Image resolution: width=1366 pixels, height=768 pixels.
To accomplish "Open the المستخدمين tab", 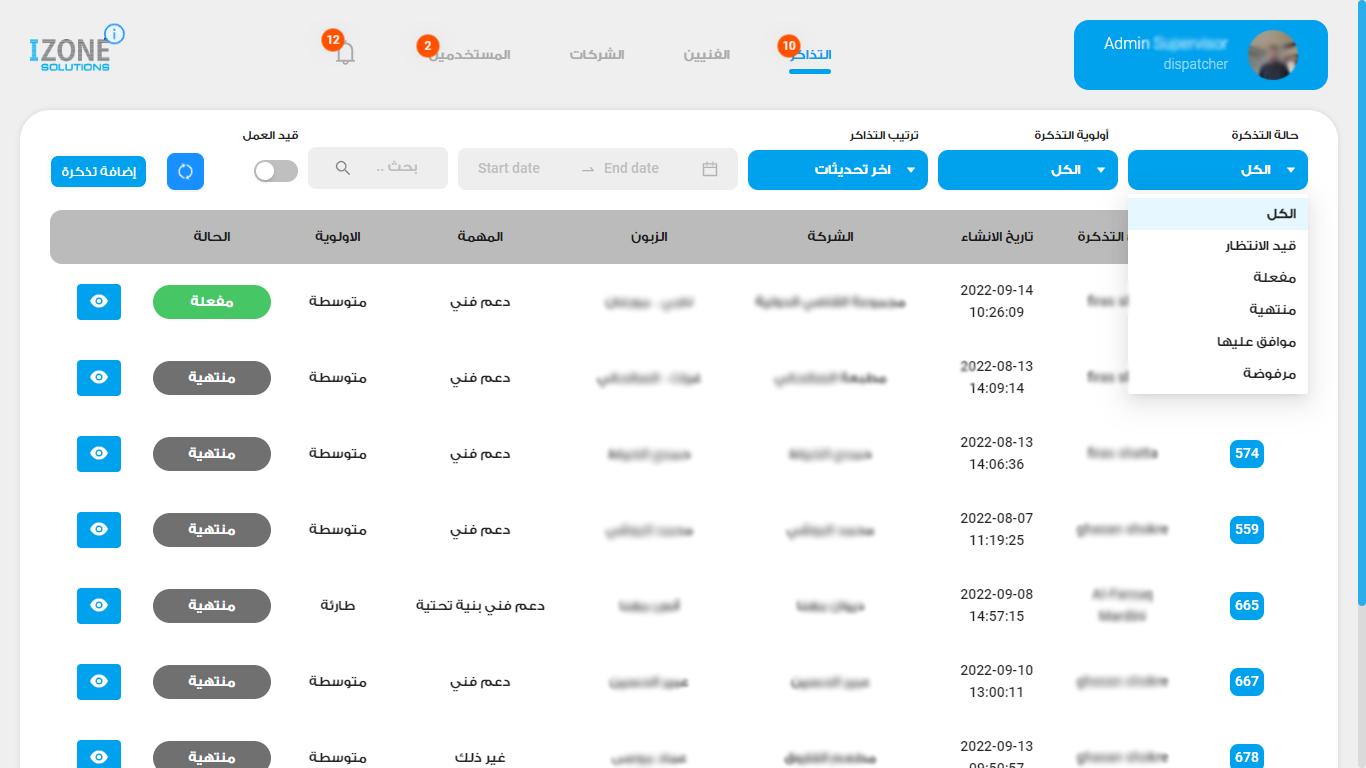I will pos(470,54).
